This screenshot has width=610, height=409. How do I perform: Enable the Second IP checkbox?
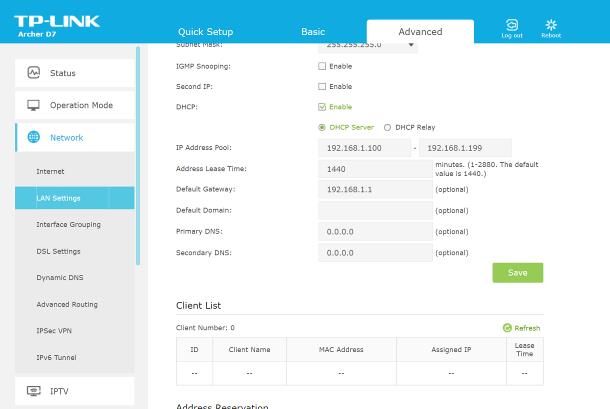point(322,86)
